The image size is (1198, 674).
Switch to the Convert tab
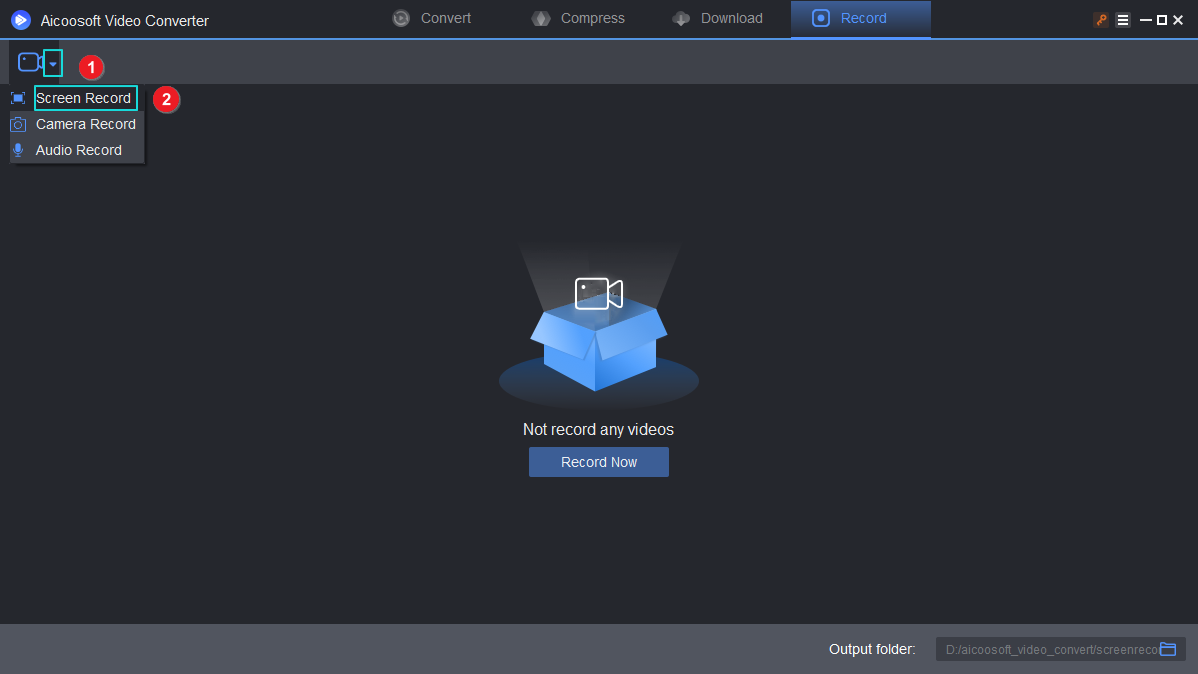pos(432,18)
